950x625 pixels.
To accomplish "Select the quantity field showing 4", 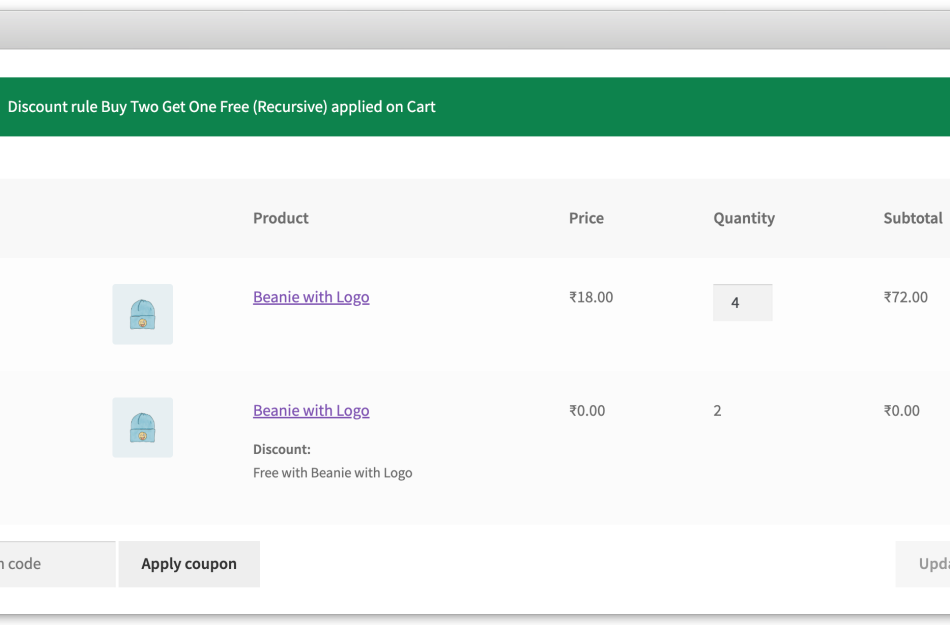I will click(742, 302).
